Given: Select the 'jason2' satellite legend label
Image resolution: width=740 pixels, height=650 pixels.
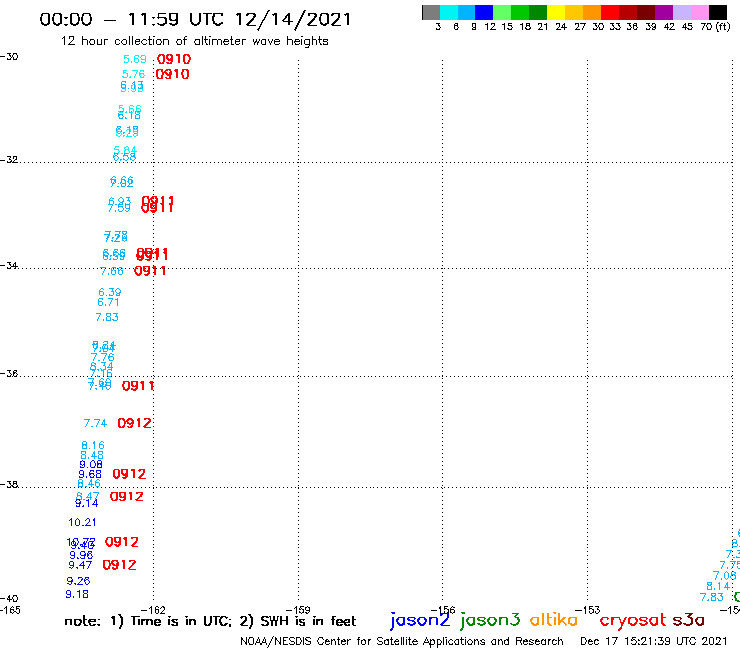Looking at the screenshot, I should click(420, 620).
